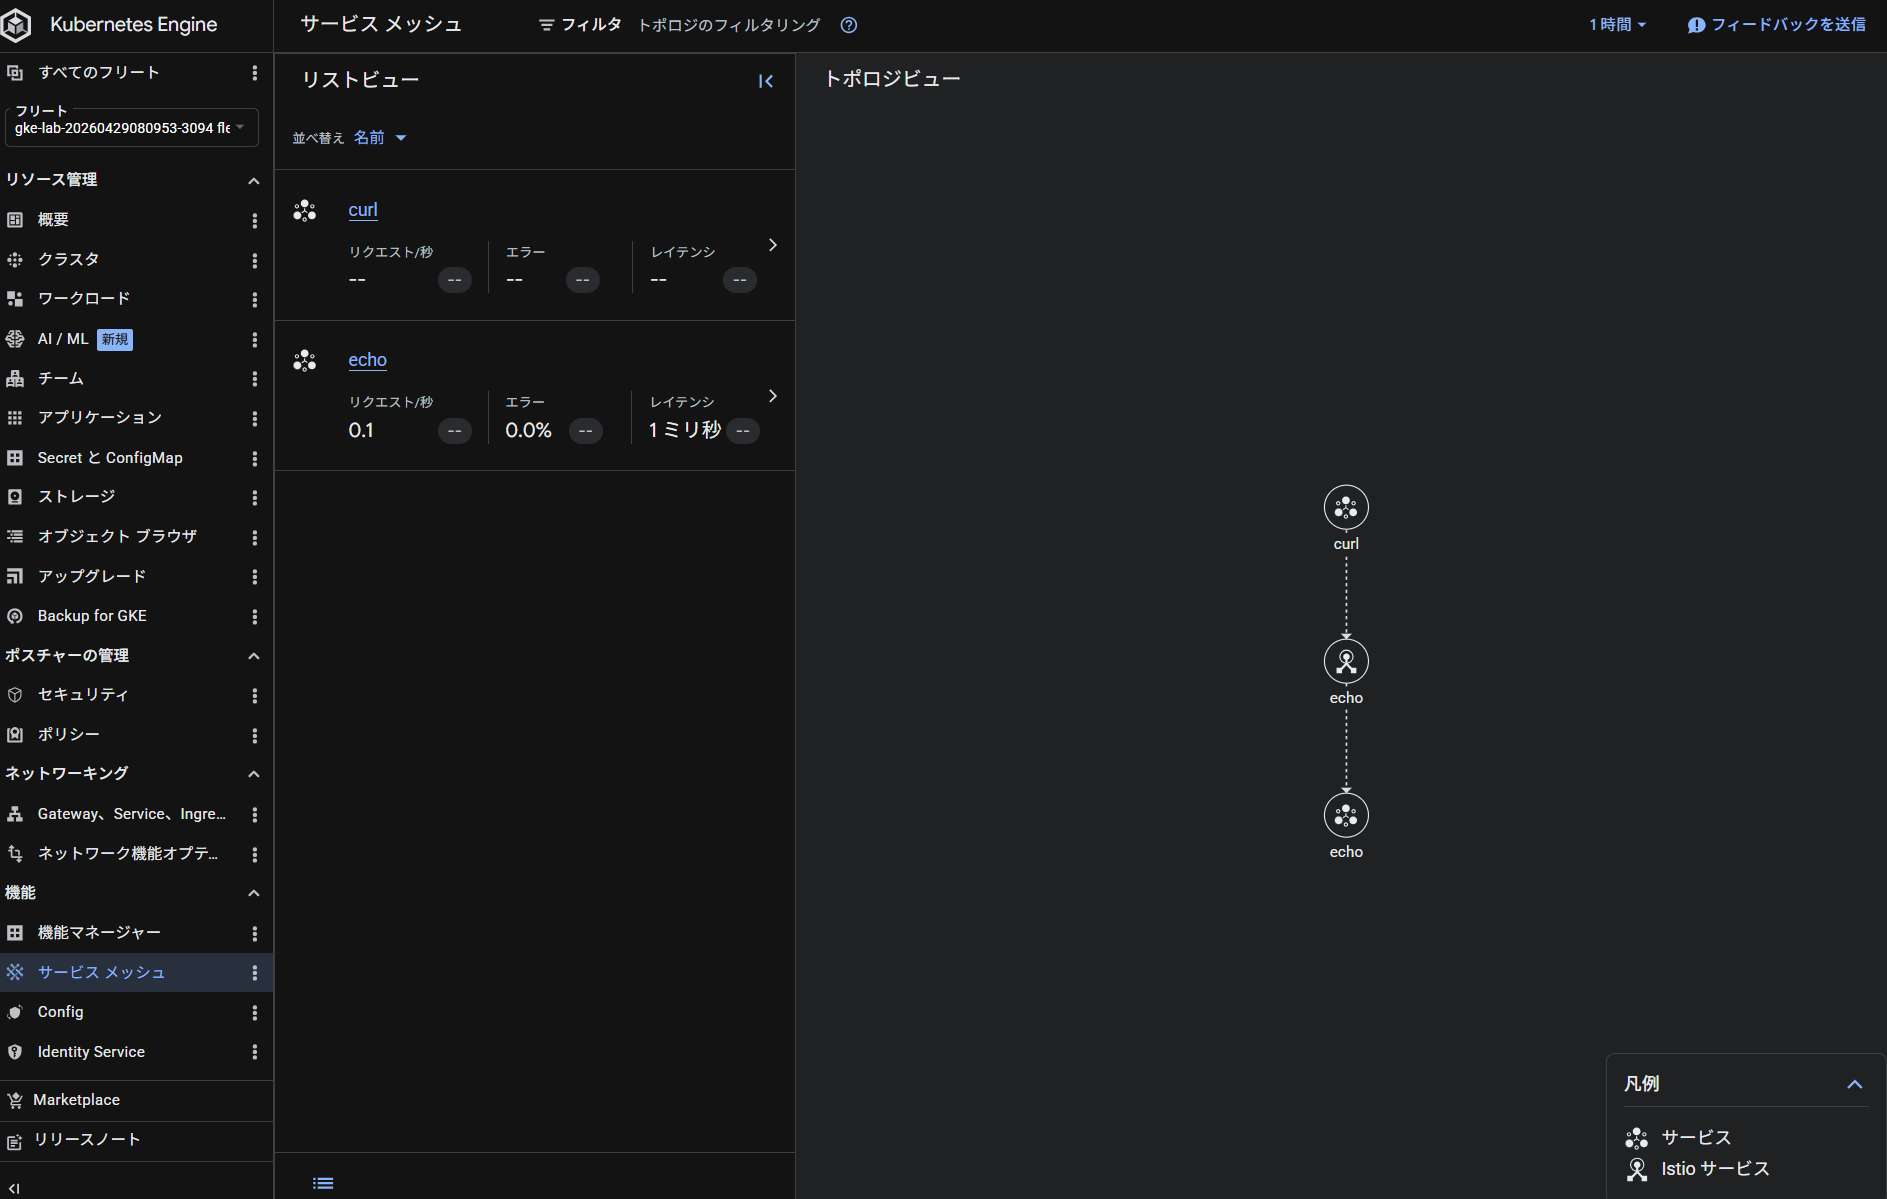This screenshot has height=1199, width=1887.
Task: Collapse the left navigation menu icon
Action: [14, 1188]
